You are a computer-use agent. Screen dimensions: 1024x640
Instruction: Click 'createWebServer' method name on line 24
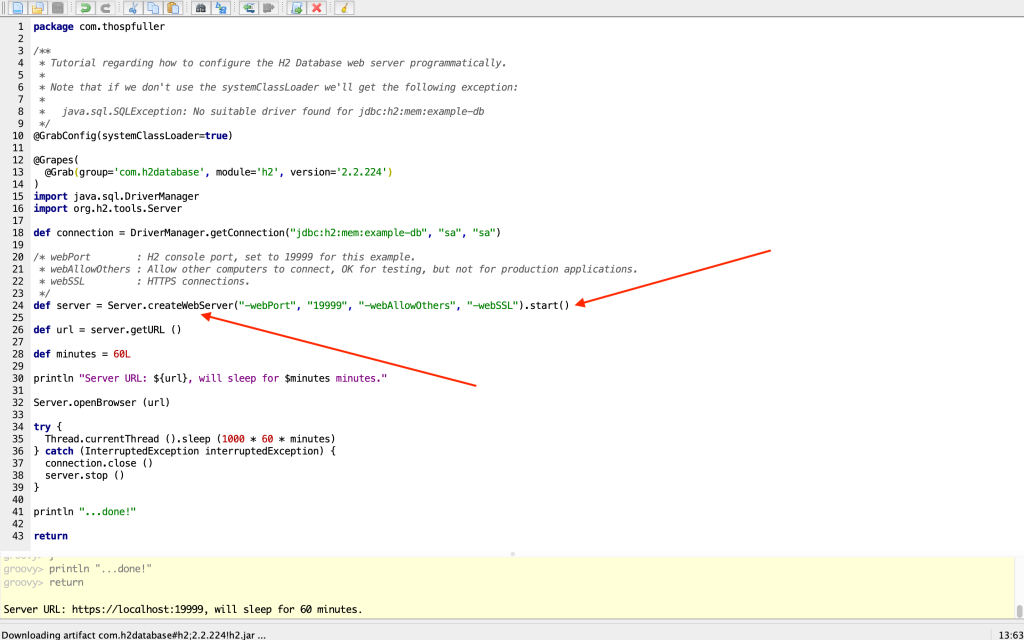click(x=190, y=305)
